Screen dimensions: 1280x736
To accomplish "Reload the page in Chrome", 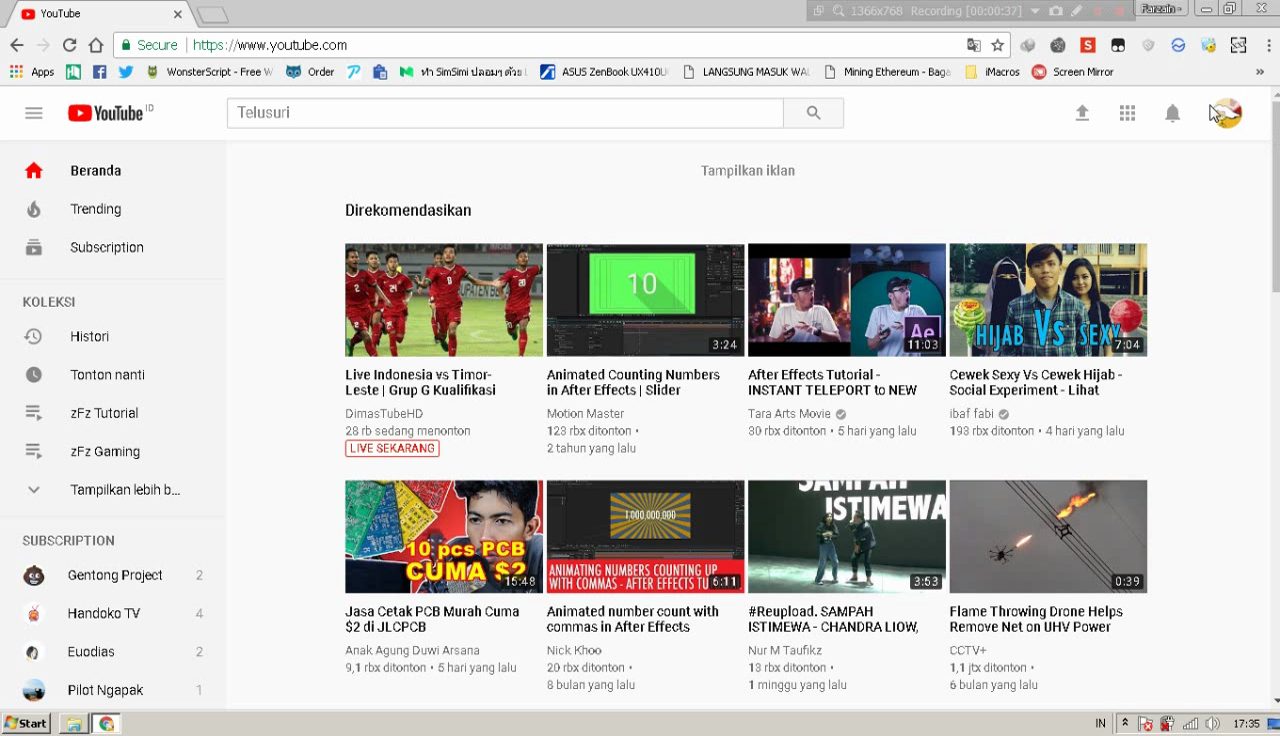I will pyautogui.click(x=69, y=45).
